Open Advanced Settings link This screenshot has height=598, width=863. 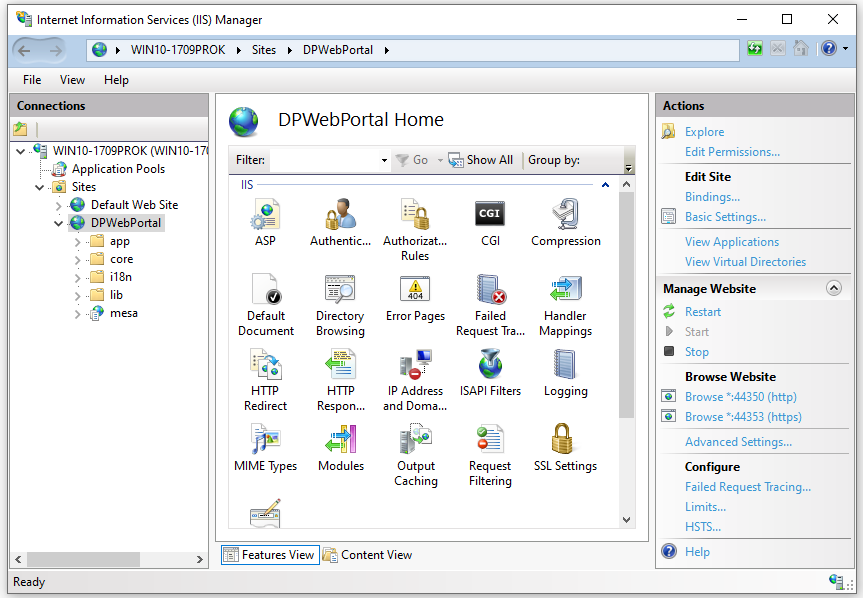coord(738,442)
